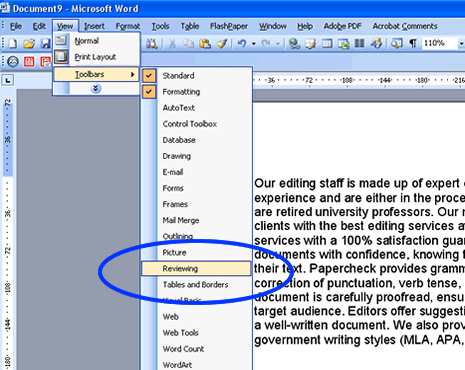Screen dimensions: 465x370
Task: Uncheck the Formatting toolbar checkmark
Action: click(x=149, y=92)
